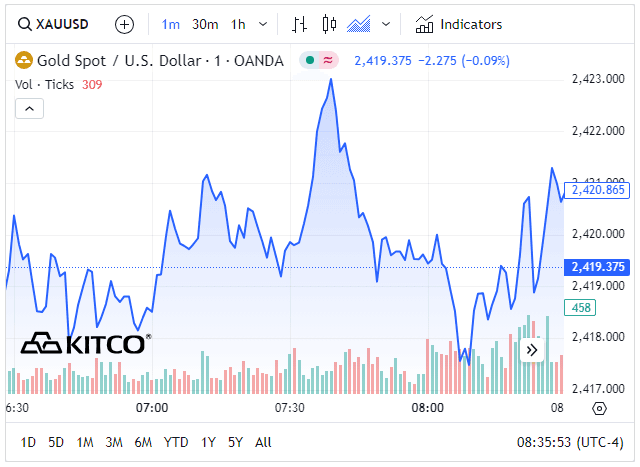Expand the timeframe interval dropdown
Viewport: 640px width, 467px height.
click(263, 24)
